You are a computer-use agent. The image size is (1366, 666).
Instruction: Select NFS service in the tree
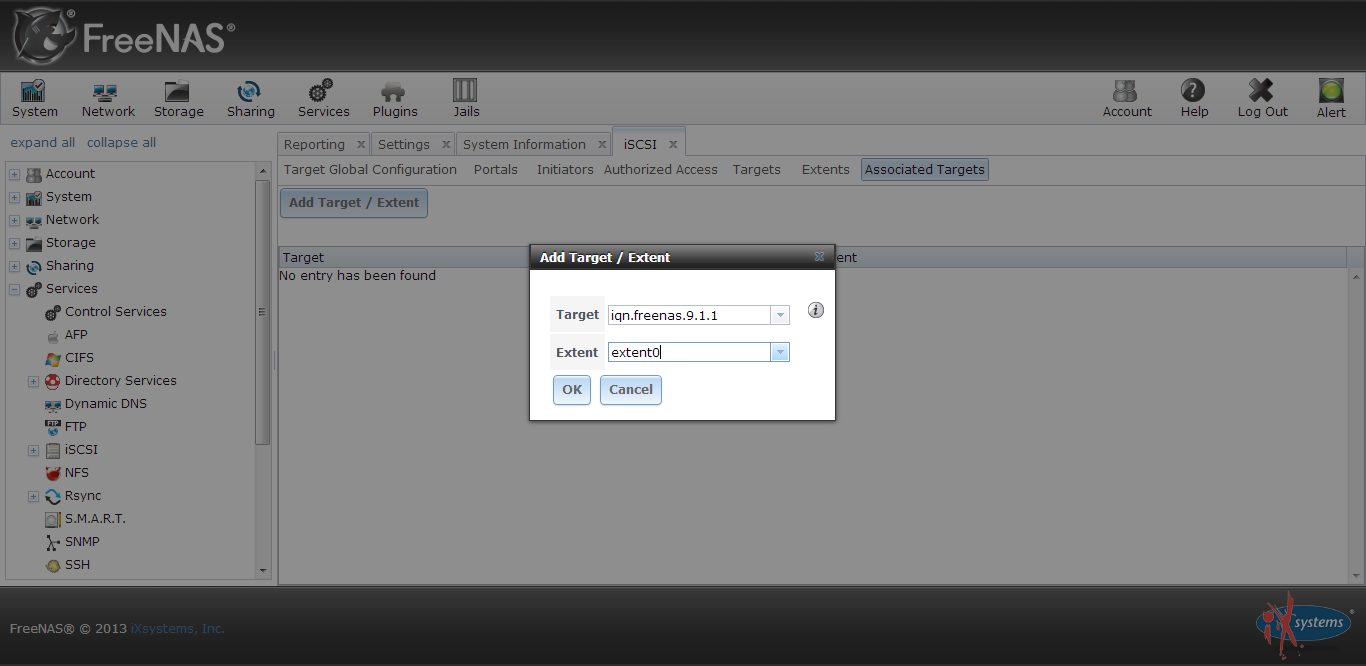[x=77, y=473]
